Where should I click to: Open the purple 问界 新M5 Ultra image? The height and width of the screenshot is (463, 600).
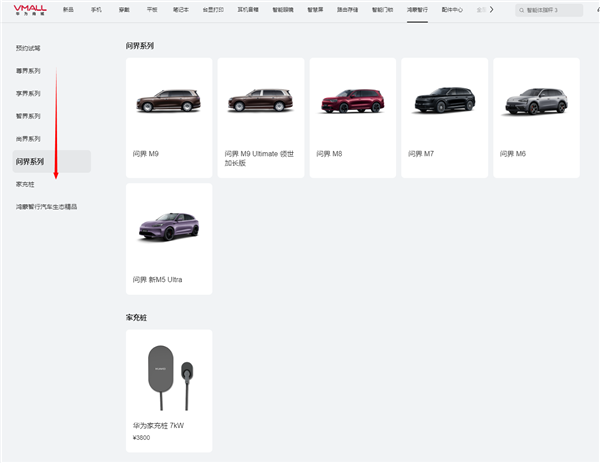tap(169, 227)
